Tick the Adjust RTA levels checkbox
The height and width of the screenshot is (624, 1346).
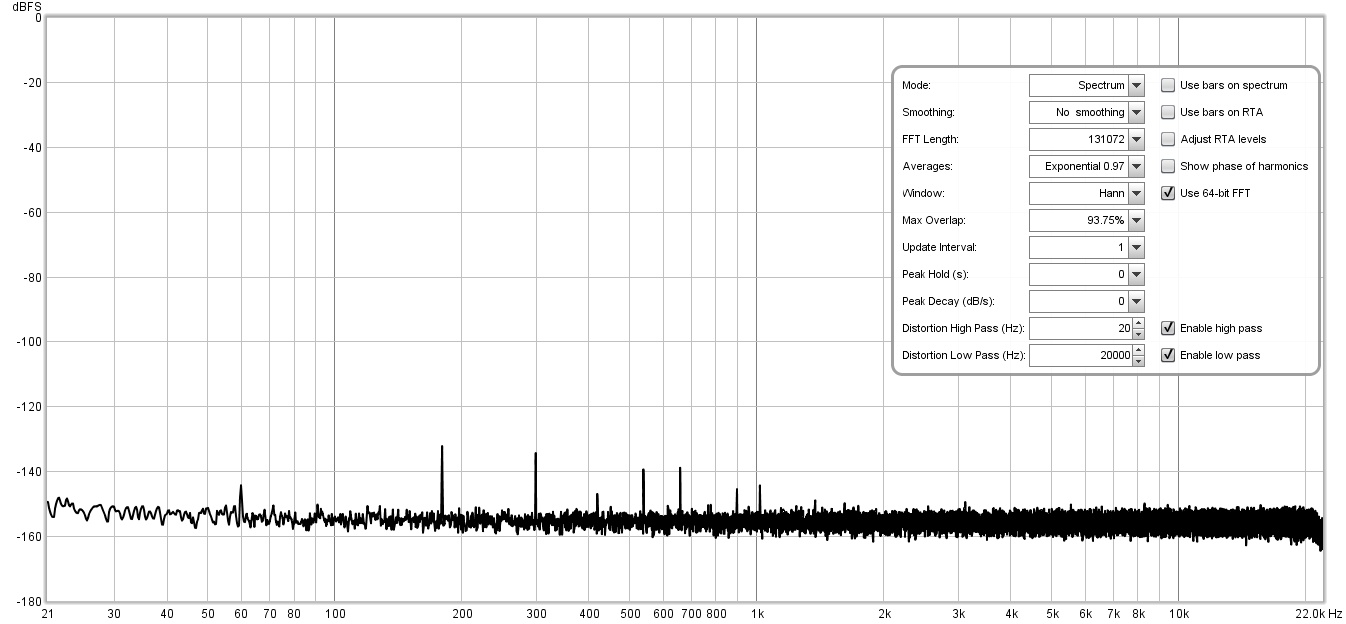pyautogui.click(x=1167, y=140)
